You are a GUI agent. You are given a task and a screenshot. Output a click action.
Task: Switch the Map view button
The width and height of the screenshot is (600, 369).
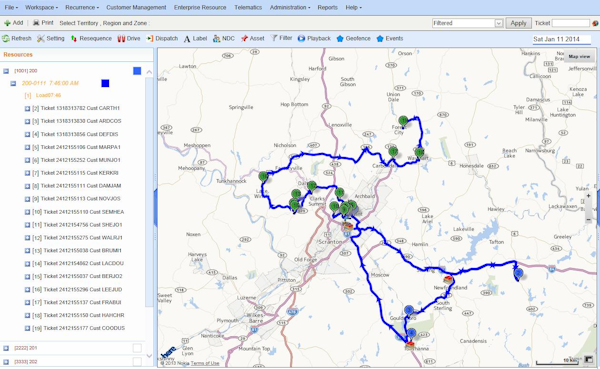579,57
